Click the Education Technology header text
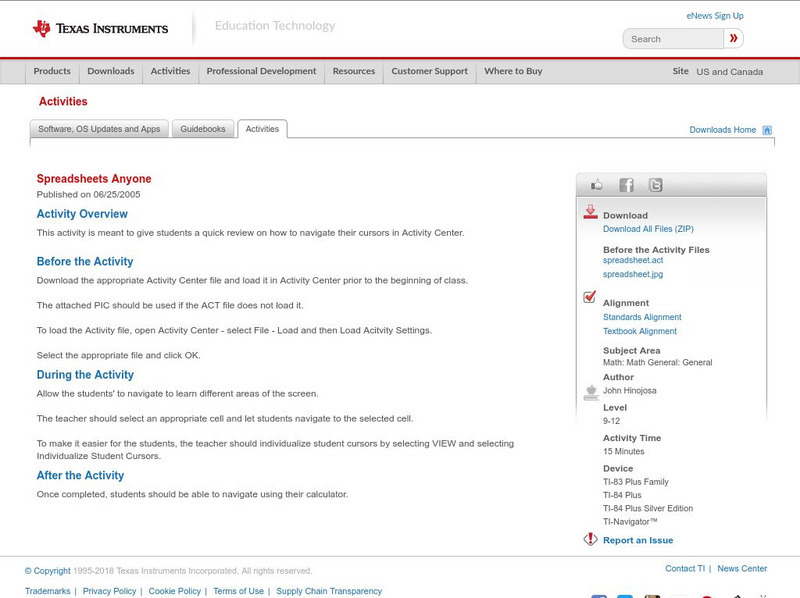The height and width of the screenshot is (598, 800). pos(275,26)
